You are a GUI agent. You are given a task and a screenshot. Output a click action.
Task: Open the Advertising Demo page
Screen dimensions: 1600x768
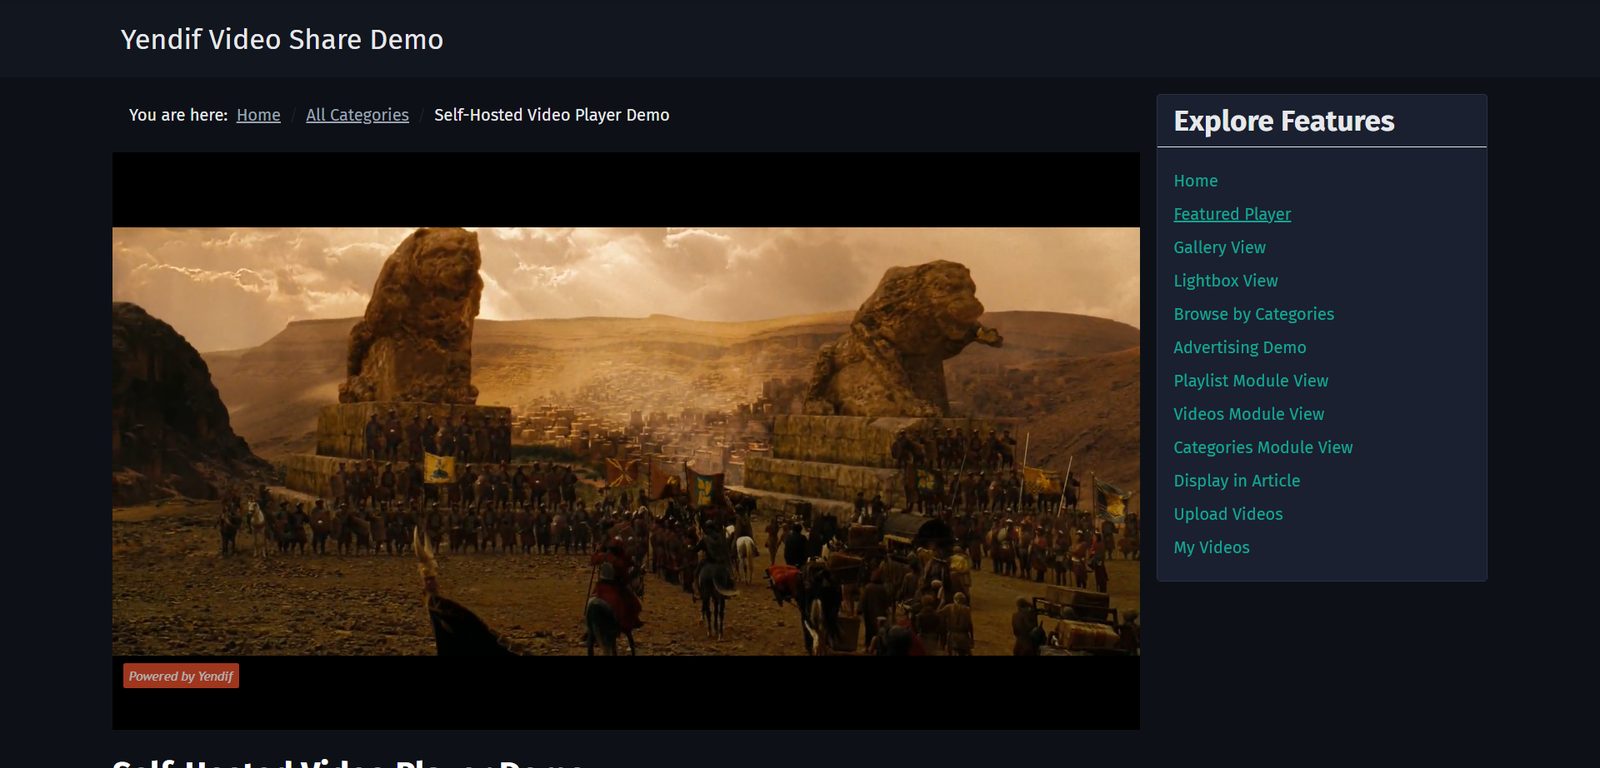[1240, 347]
